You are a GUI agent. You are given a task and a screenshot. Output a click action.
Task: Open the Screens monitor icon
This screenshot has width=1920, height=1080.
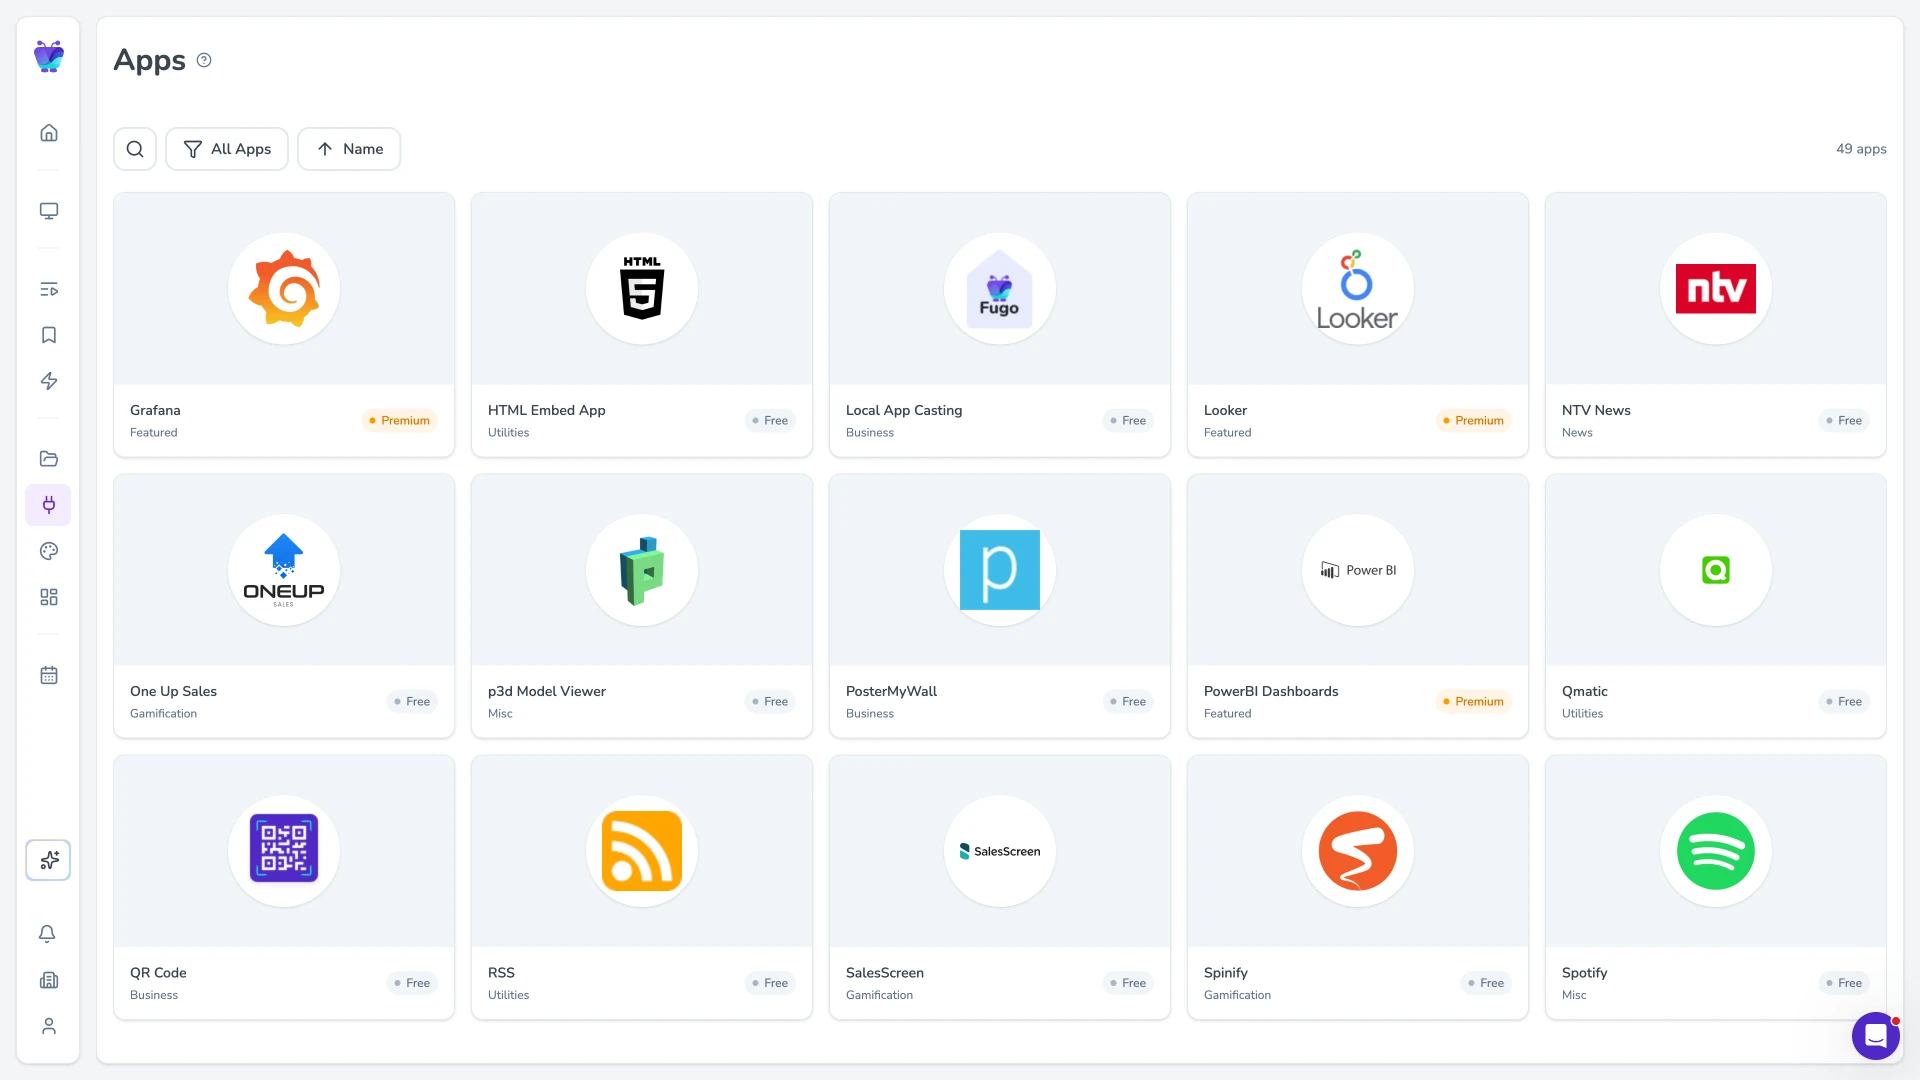48,211
